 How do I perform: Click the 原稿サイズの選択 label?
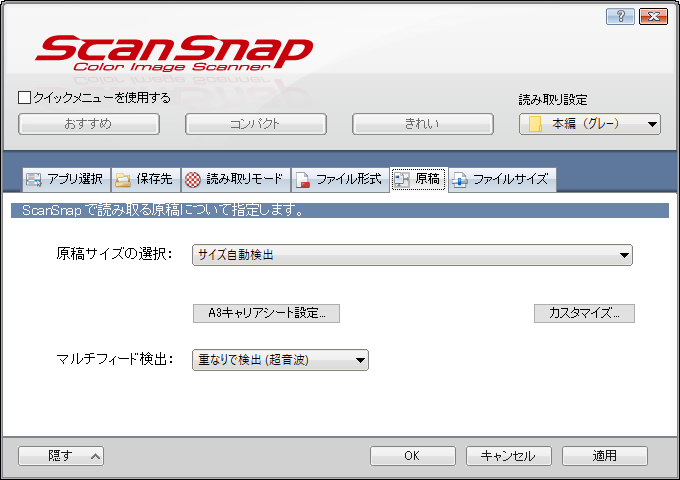point(114,254)
